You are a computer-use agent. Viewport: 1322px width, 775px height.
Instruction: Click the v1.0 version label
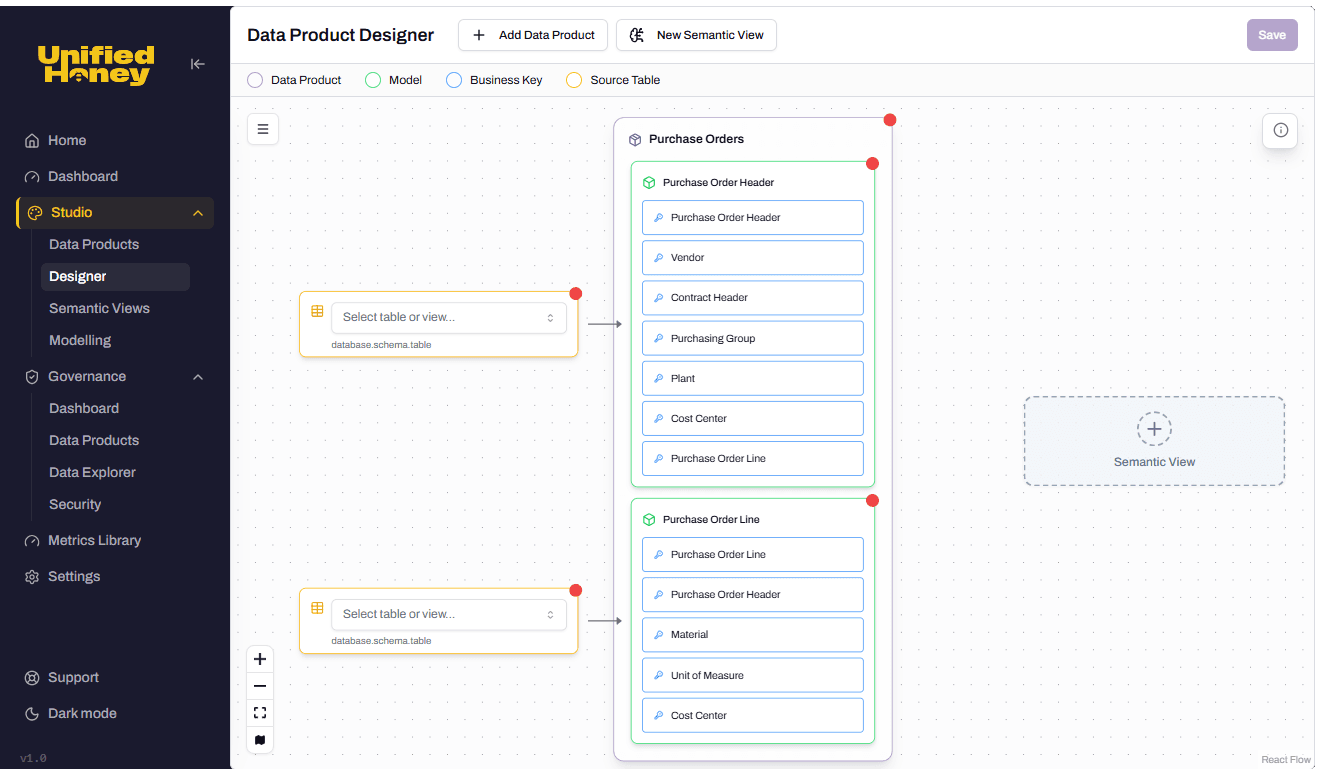(x=33, y=759)
